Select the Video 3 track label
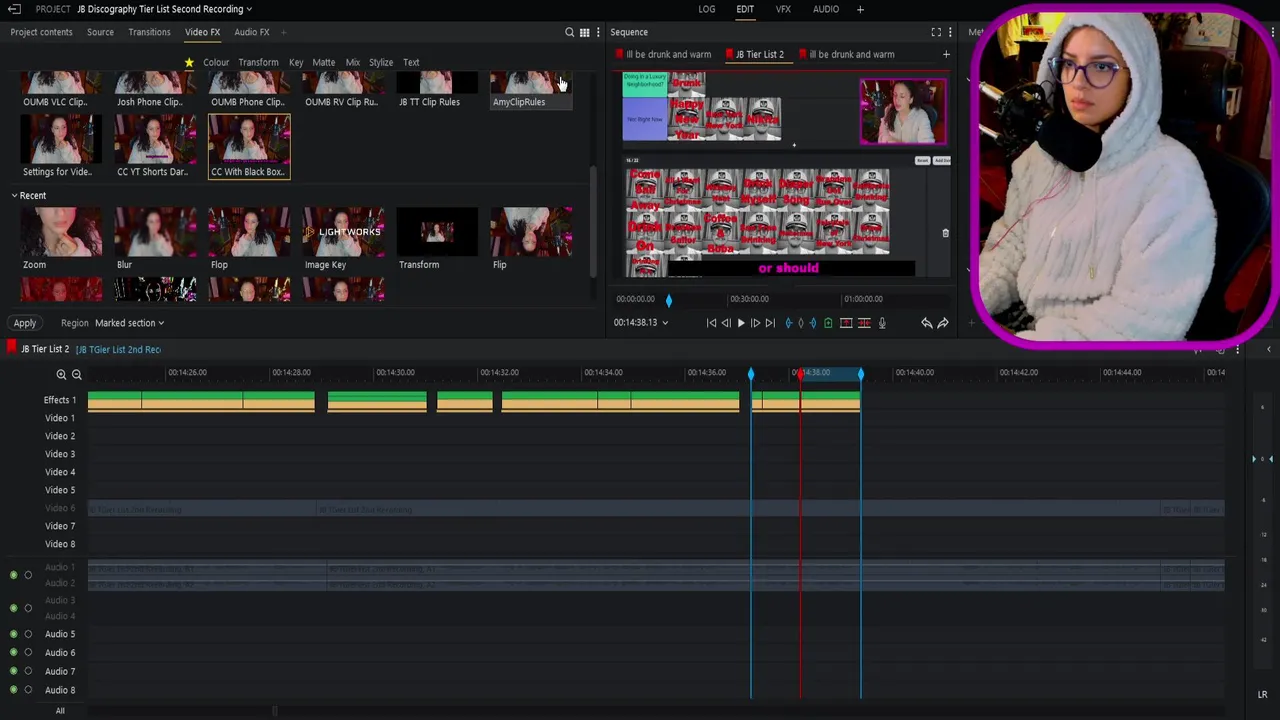 point(59,454)
